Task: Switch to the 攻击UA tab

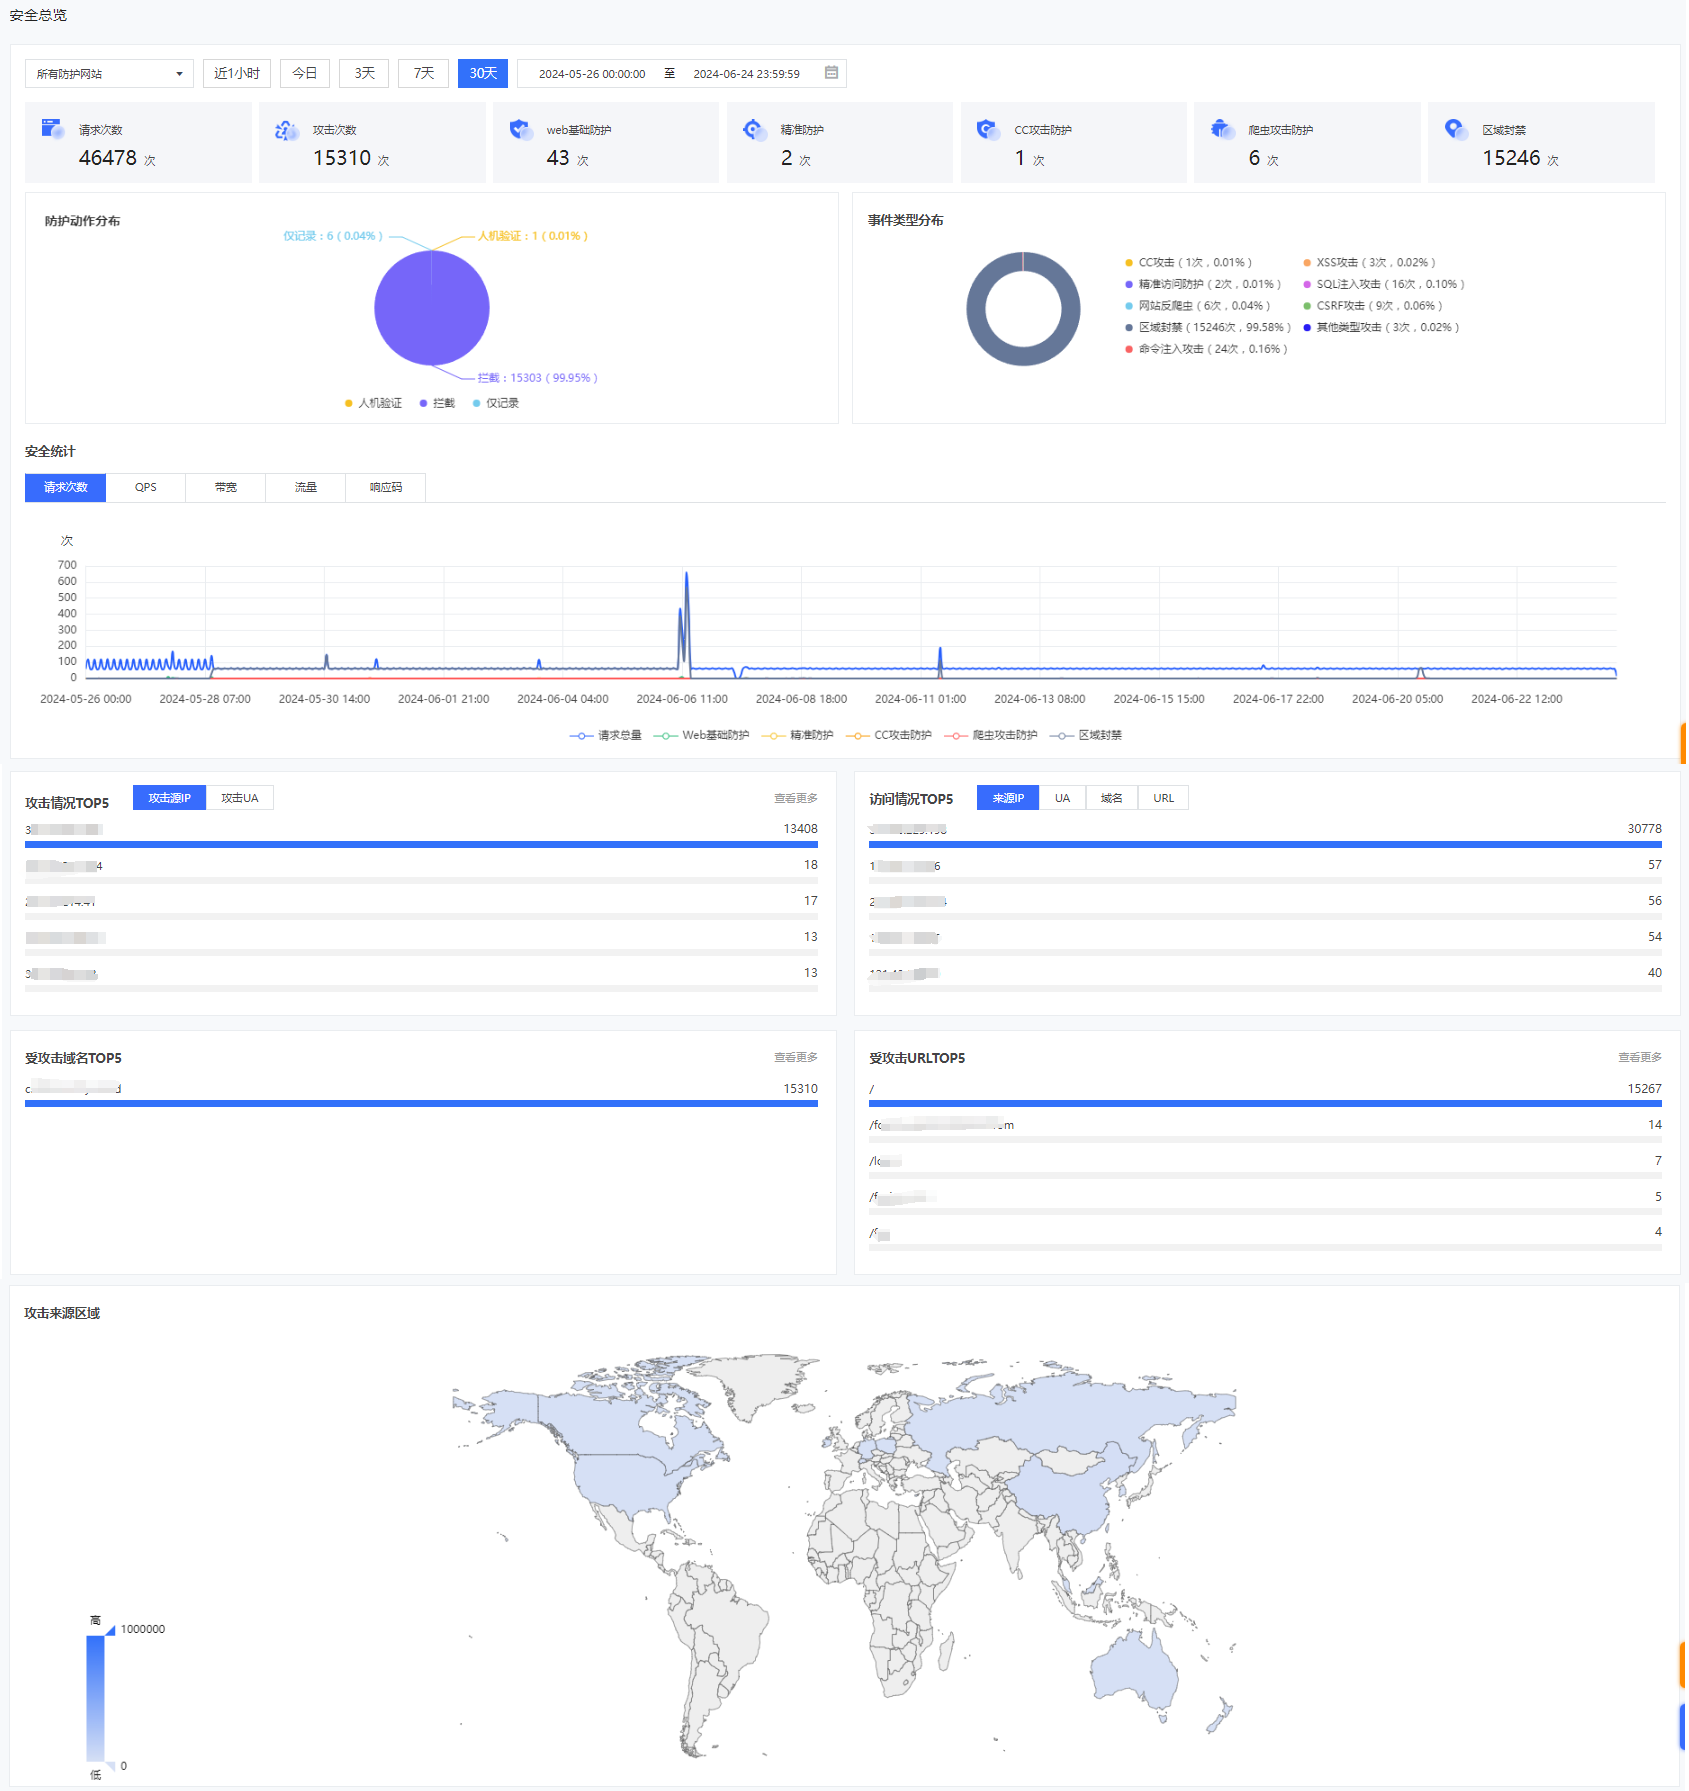Action: [239, 798]
